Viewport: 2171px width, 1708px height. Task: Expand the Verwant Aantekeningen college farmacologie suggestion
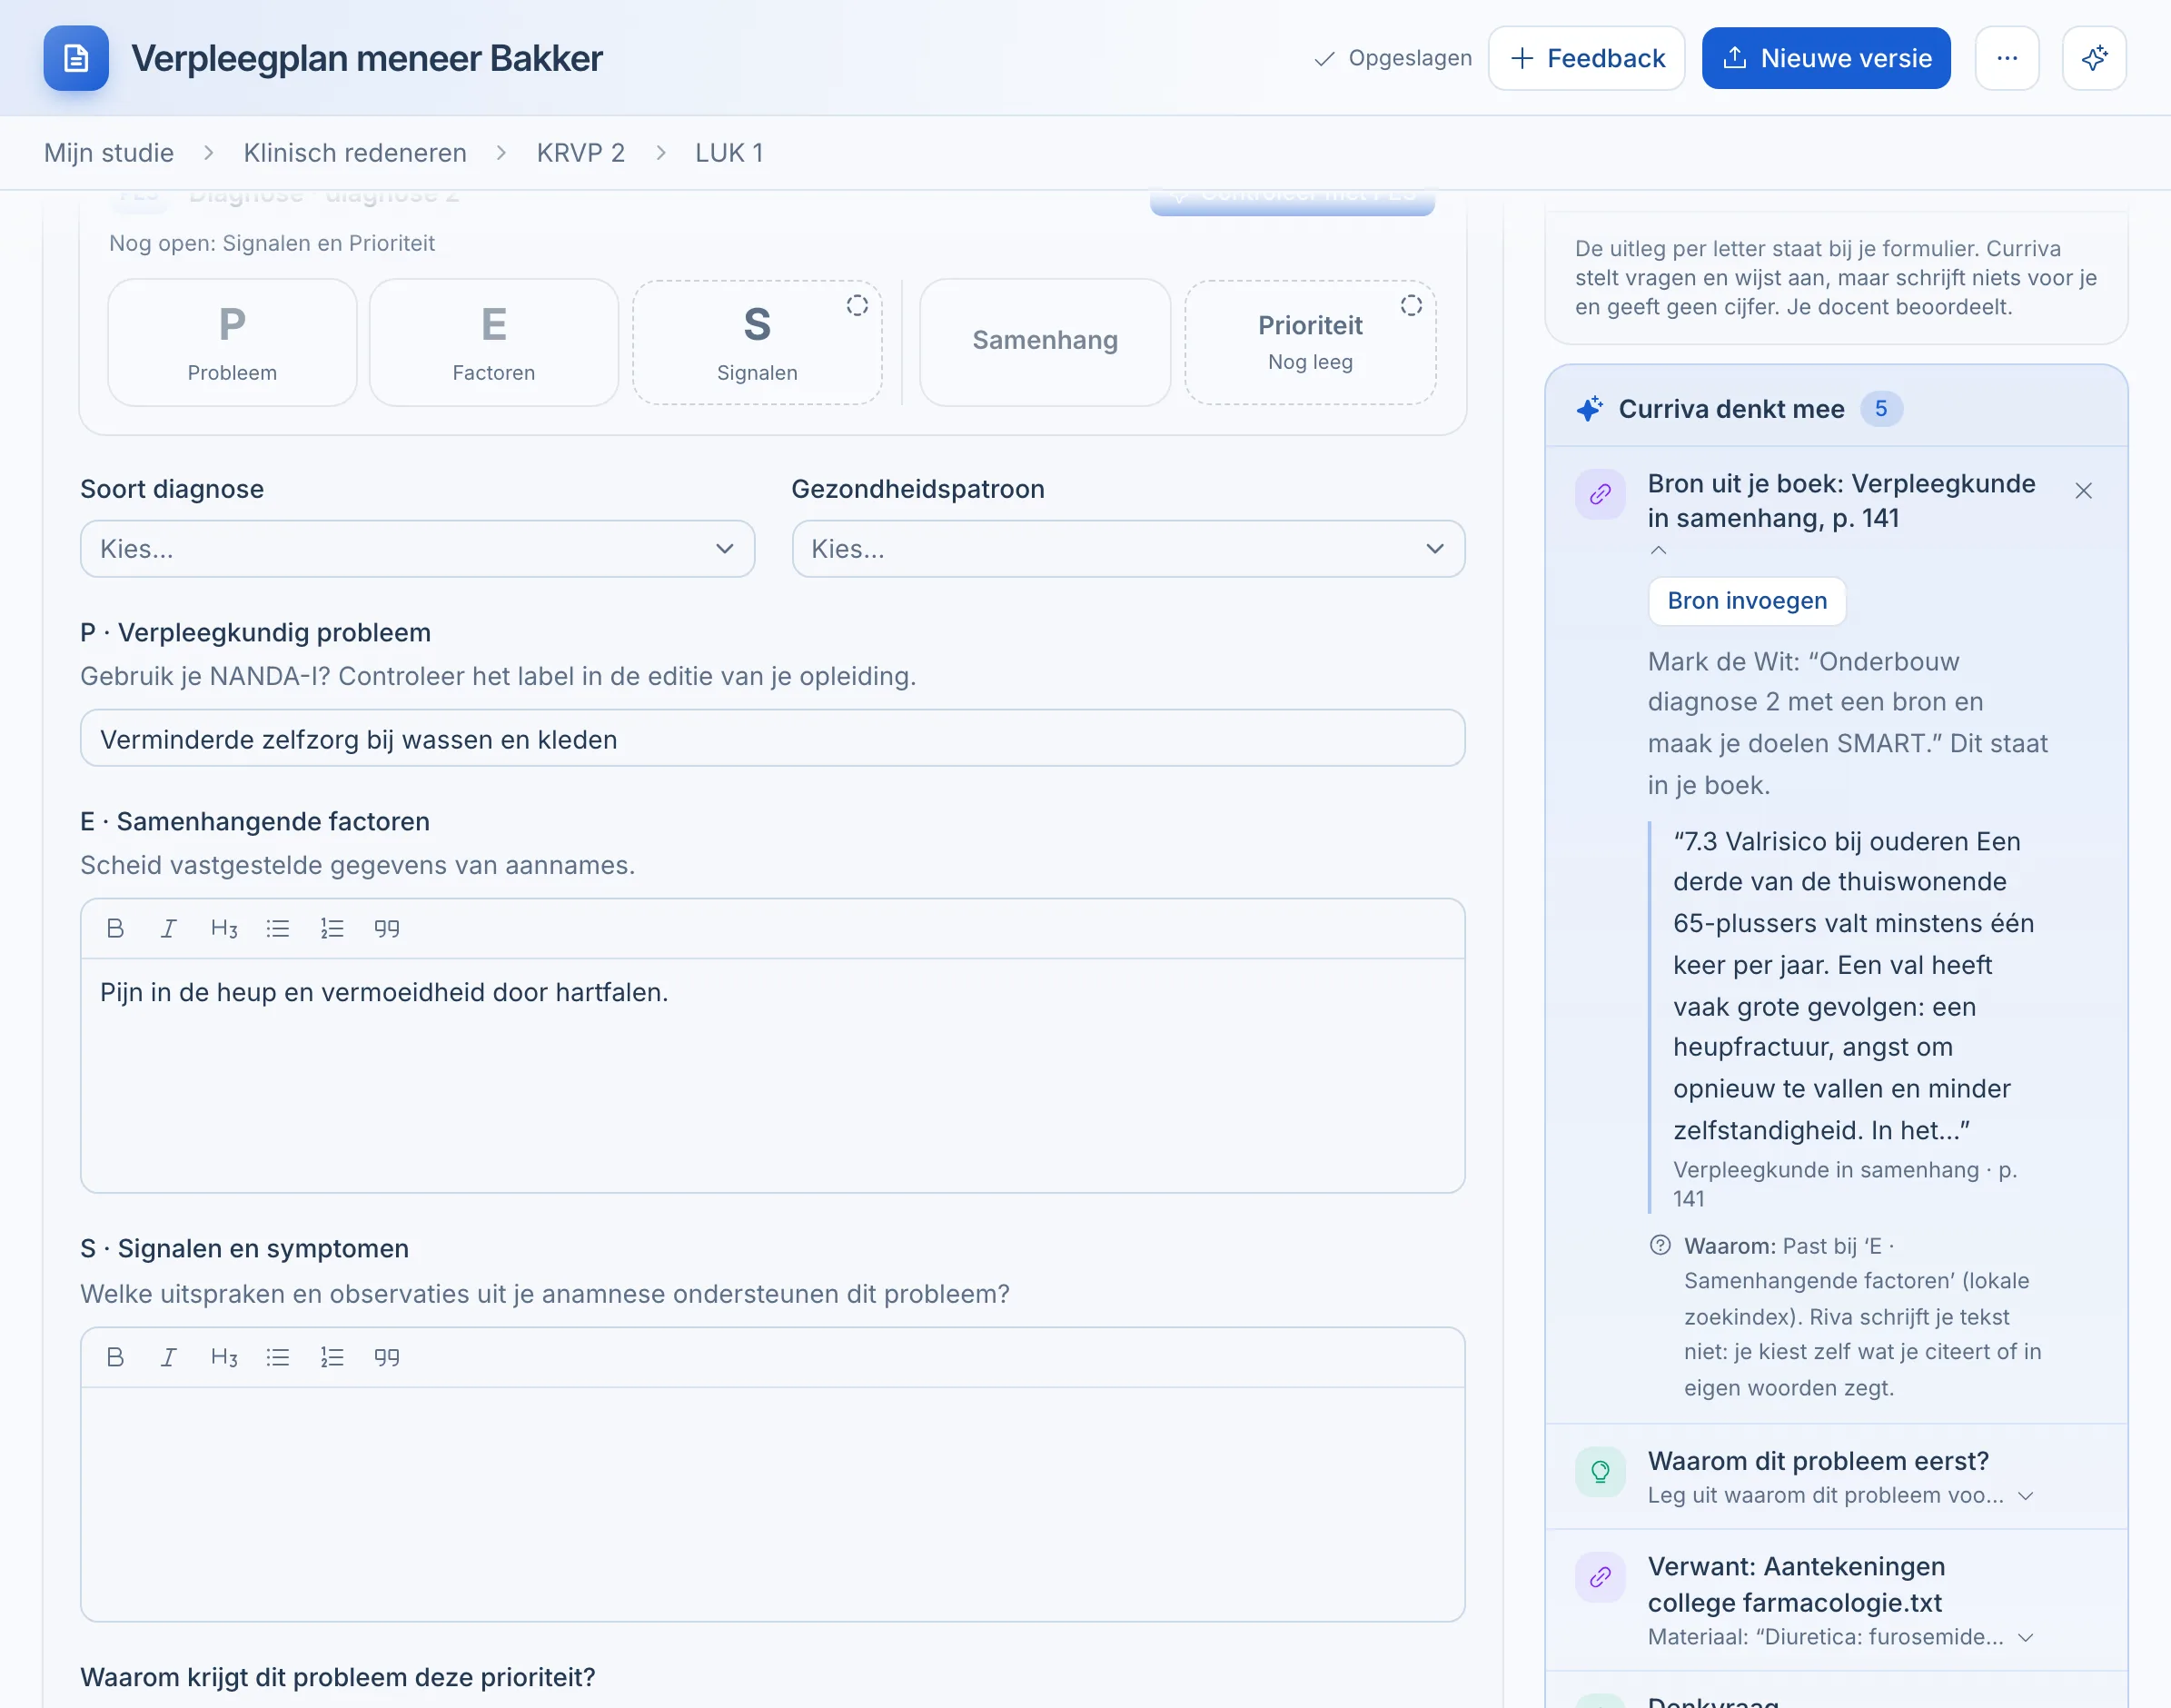(x=2026, y=1637)
